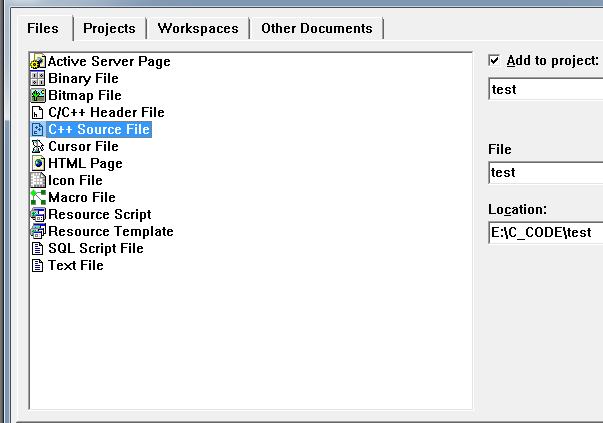Open the project name combo box
This screenshot has width=603, height=423.
(546, 90)
